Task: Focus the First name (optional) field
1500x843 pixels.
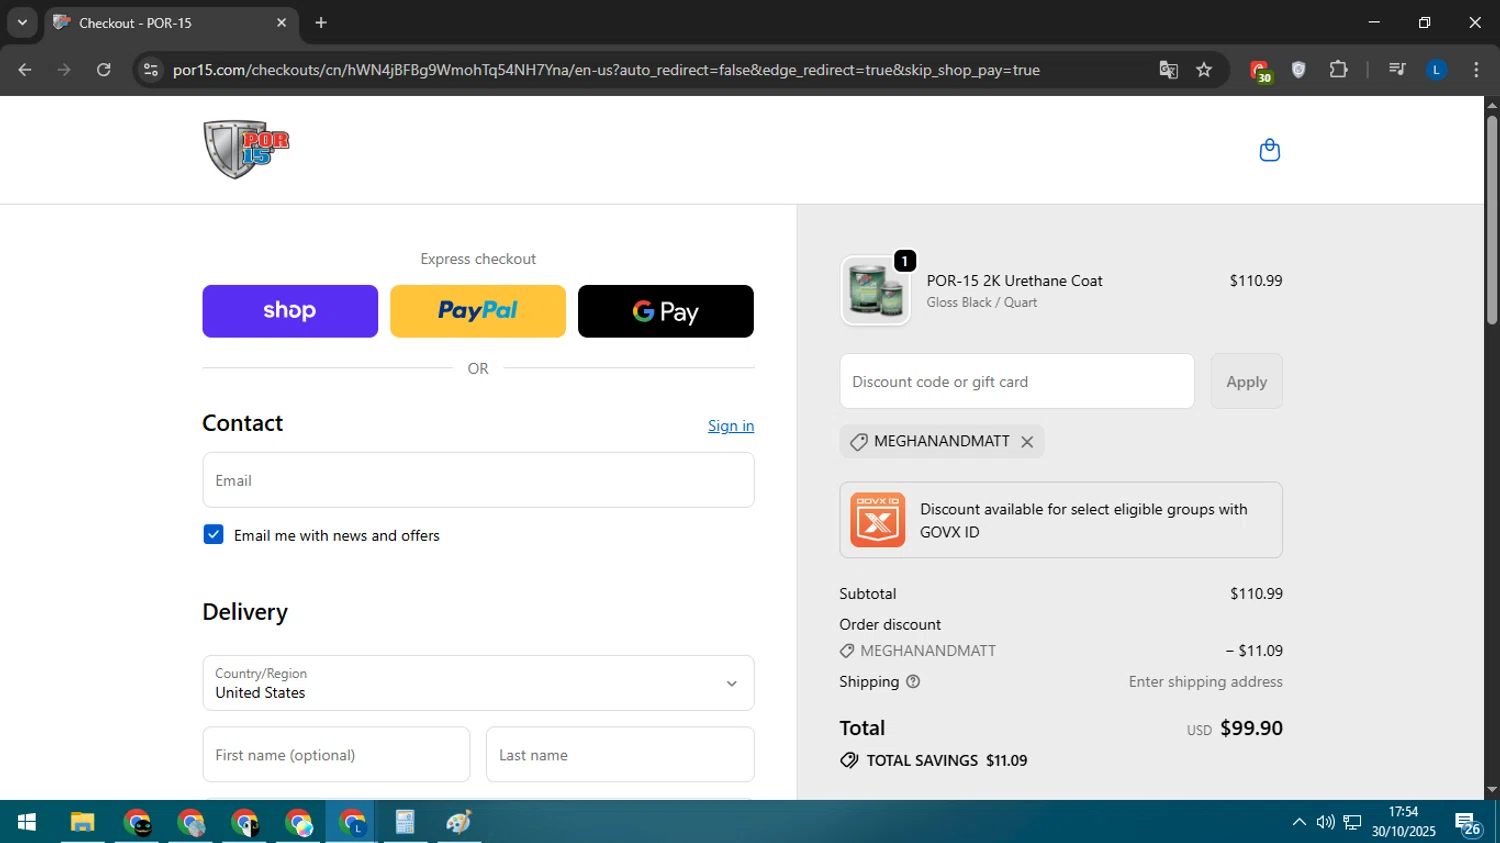Action: tap(336, 755)
